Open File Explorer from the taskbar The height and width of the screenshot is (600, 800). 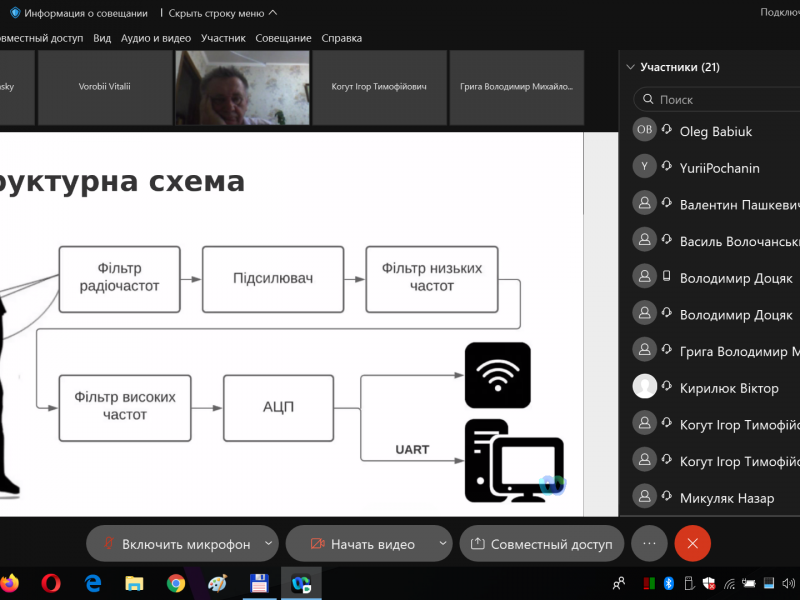(x=134, y=582)
